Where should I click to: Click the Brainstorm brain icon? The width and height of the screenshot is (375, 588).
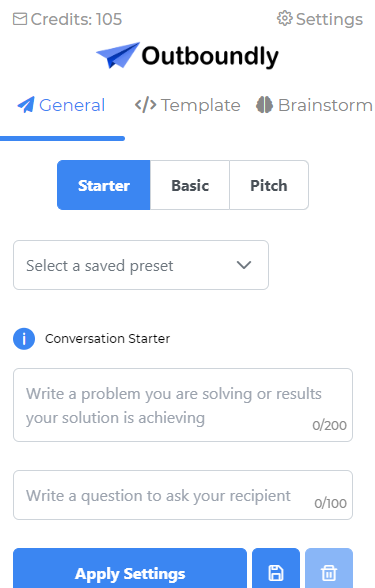coord(264,105)
